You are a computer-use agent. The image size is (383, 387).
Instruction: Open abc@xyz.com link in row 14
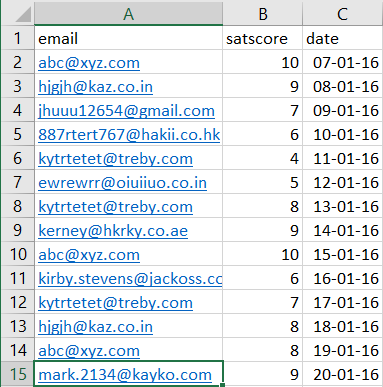pyautogui.click(x=89, y=351)
